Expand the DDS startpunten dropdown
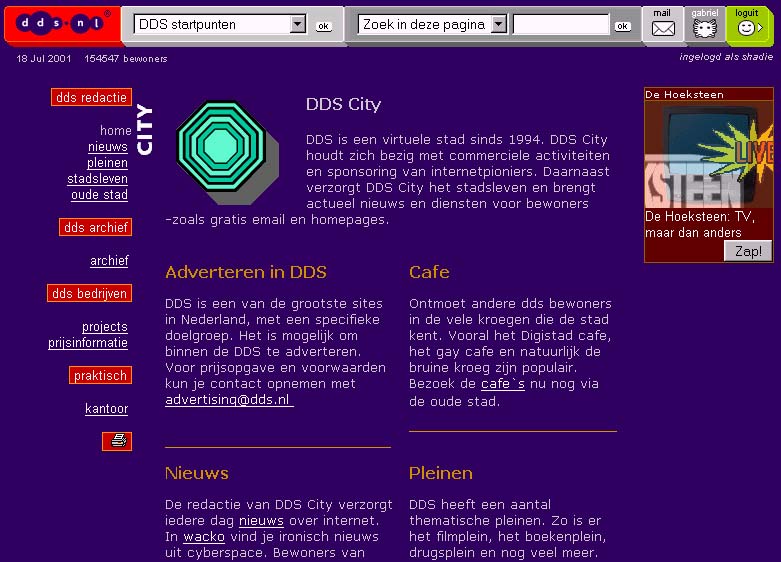 tap(297, 25)
